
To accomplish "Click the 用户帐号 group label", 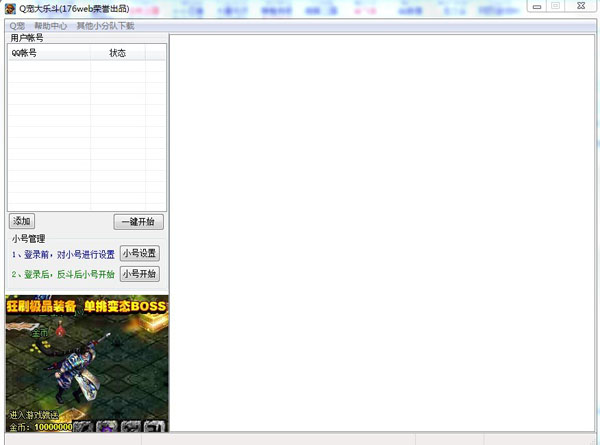I will [27, 38].
